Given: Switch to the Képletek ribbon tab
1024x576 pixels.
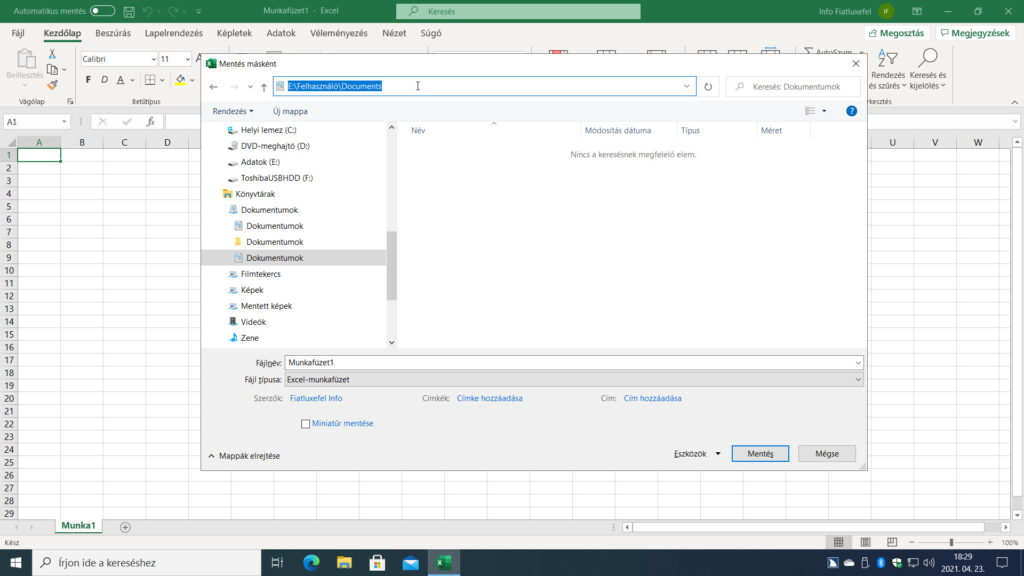Looking at the screenshot, I should coord(234,33).
